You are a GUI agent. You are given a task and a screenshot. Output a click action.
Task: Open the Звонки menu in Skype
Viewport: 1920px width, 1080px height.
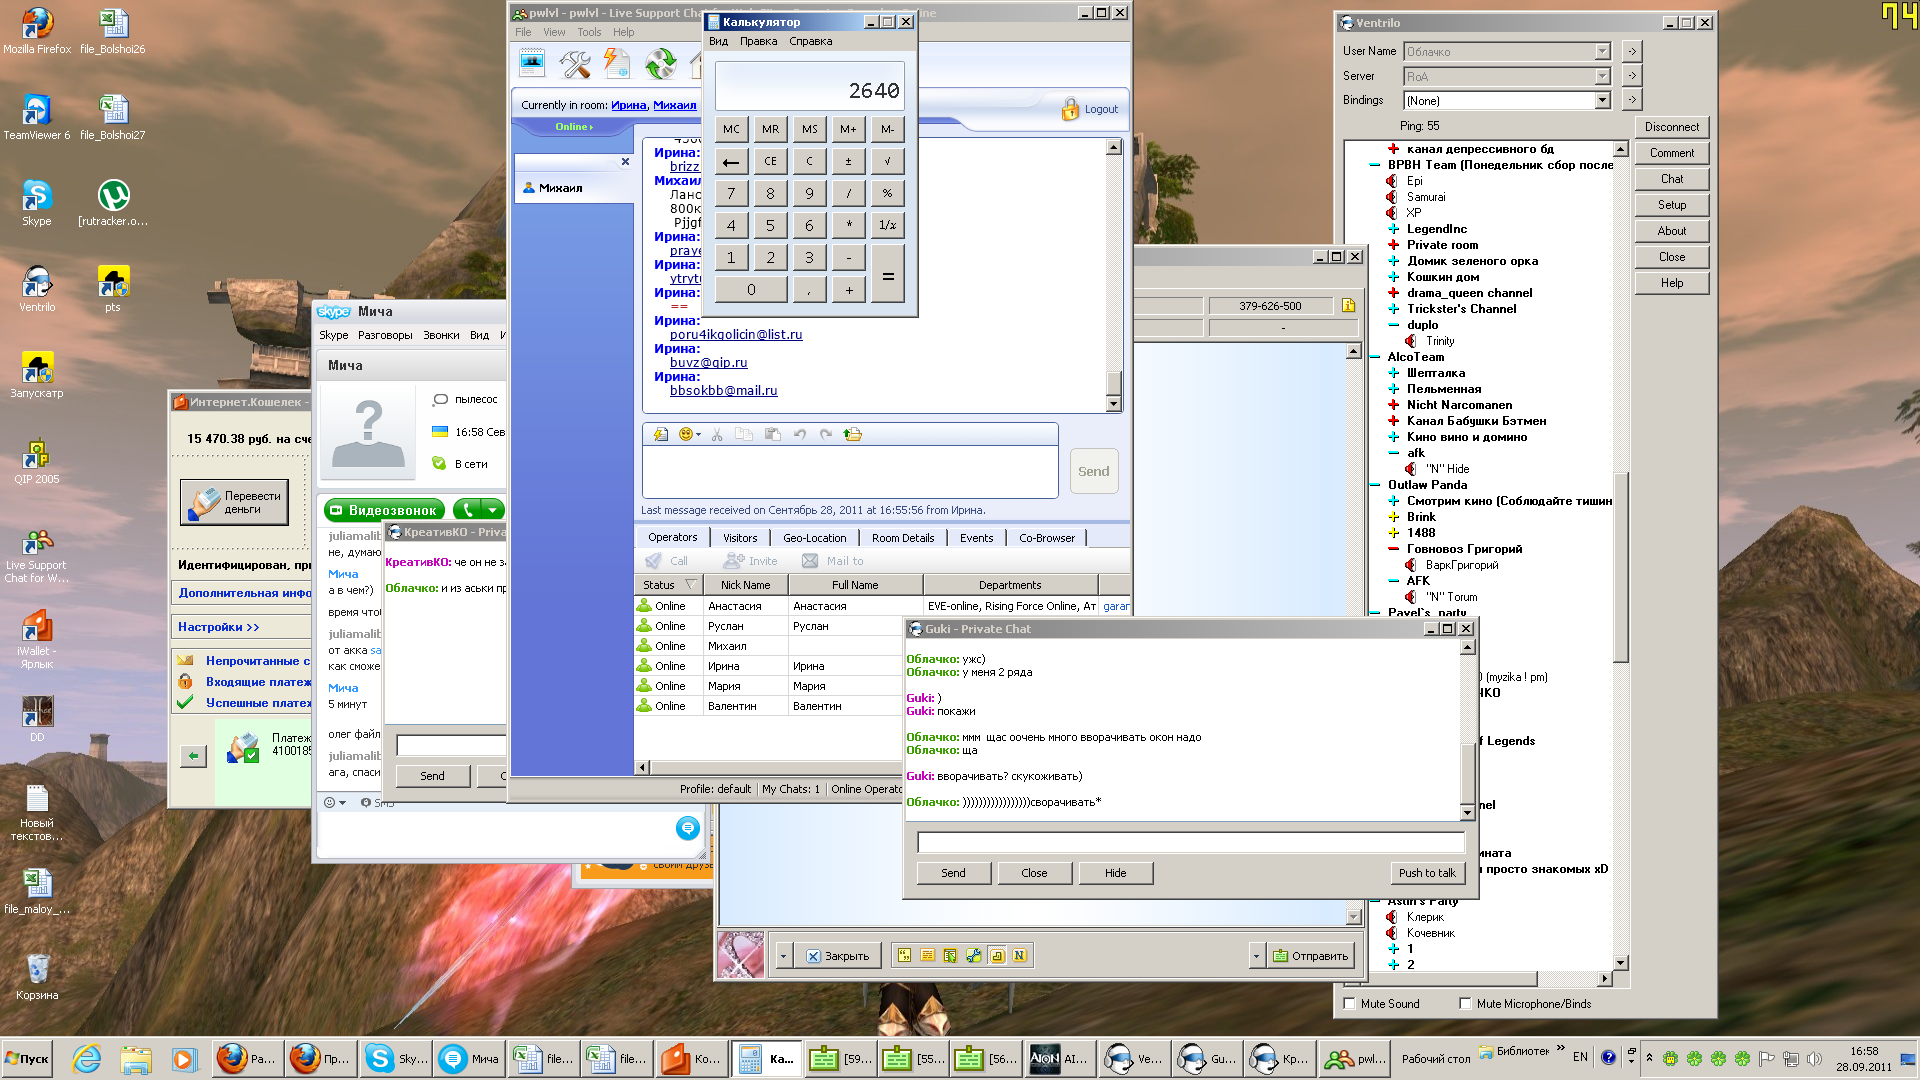click(441, 335)
